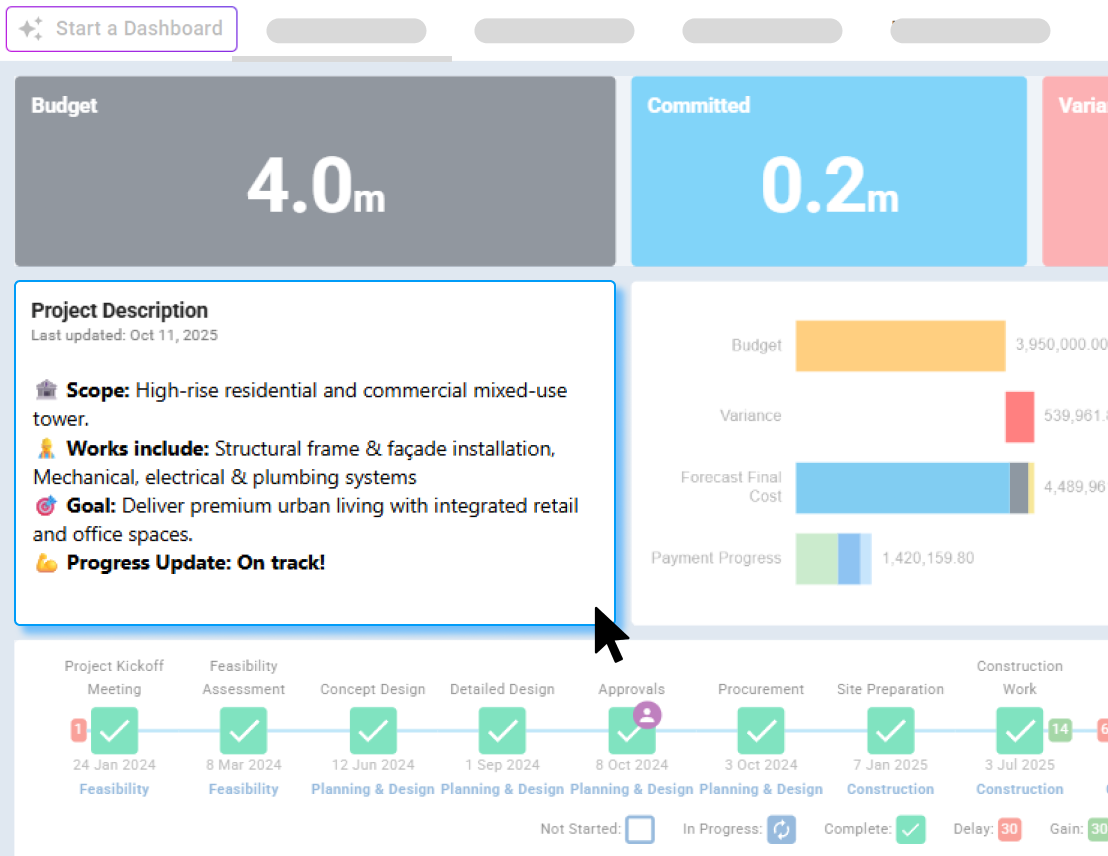The image size is (1108, 856).
Task: Click the Construction Work milestone checkmark
Action: 1019,731
